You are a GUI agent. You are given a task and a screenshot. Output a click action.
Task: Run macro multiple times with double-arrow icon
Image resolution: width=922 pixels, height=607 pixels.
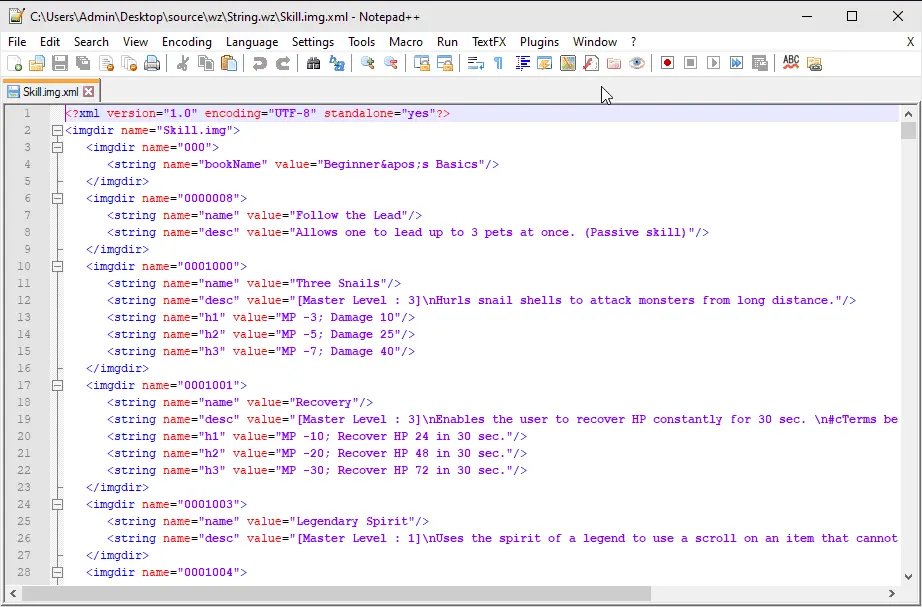tap(736, 64)
